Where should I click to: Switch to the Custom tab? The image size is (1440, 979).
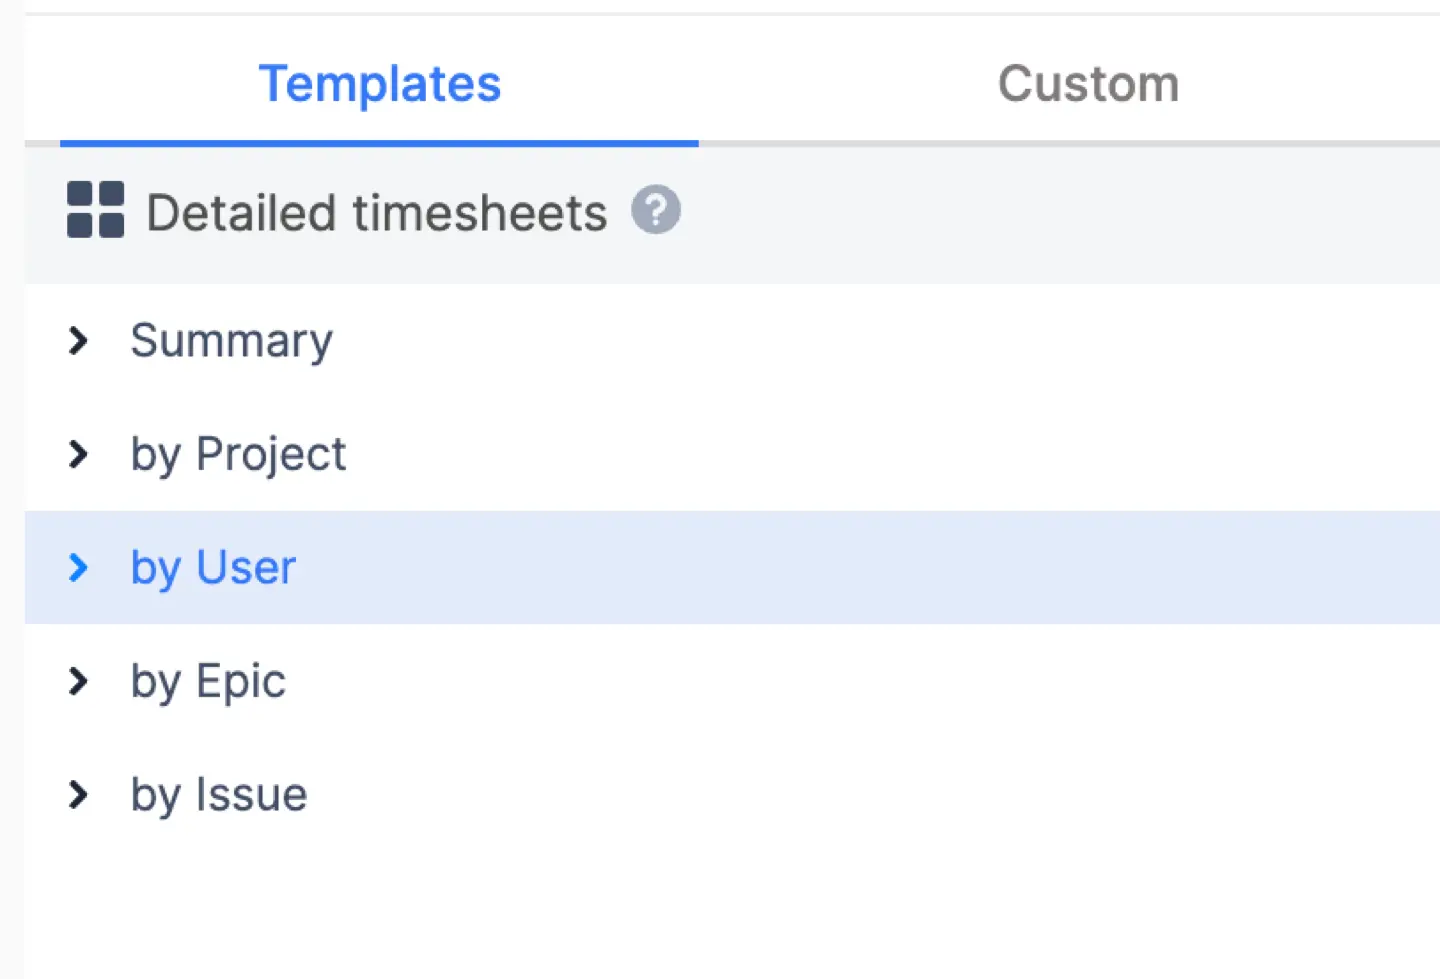tap(1089, 84)
